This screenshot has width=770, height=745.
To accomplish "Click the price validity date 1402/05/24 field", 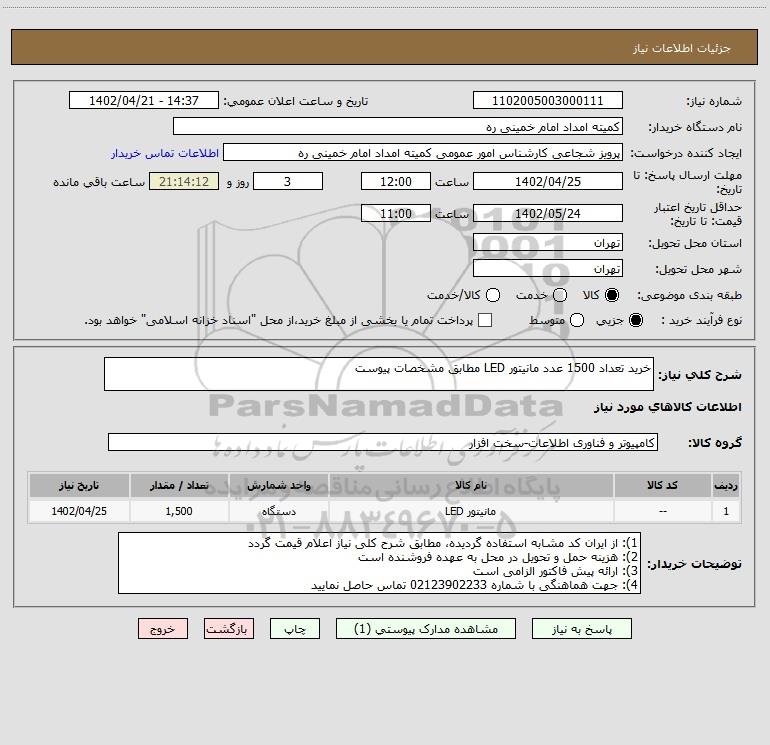I will (548, 213).
